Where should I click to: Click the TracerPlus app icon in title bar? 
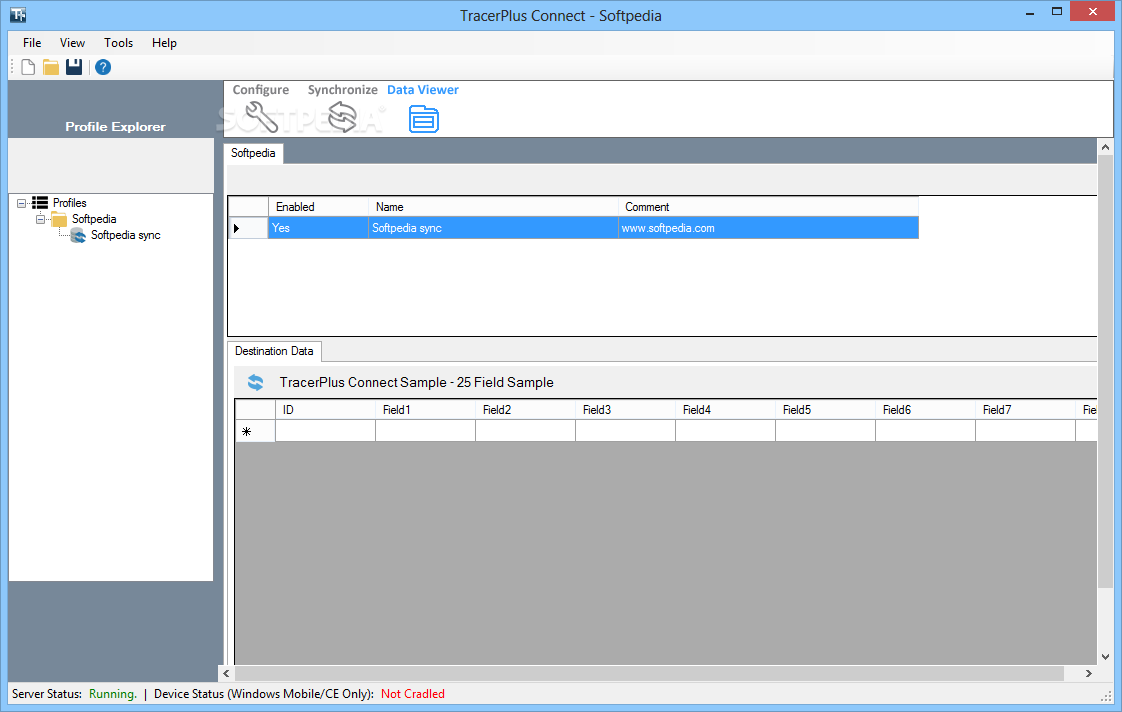(x=18, y=14)
